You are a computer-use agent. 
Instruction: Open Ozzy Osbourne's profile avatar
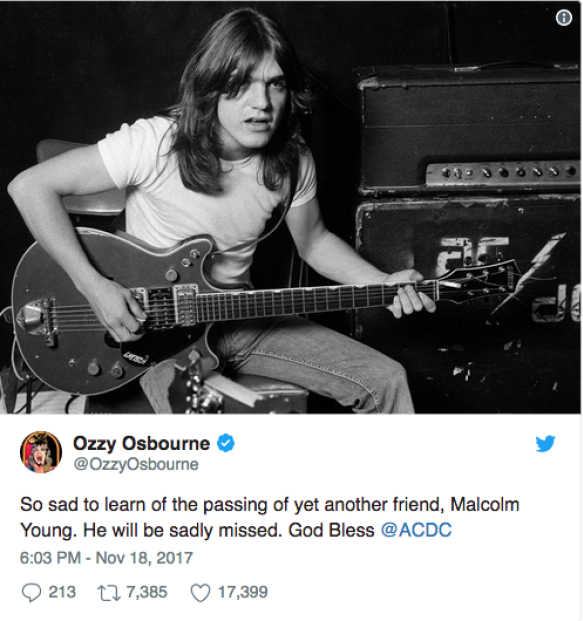(41, 452)
